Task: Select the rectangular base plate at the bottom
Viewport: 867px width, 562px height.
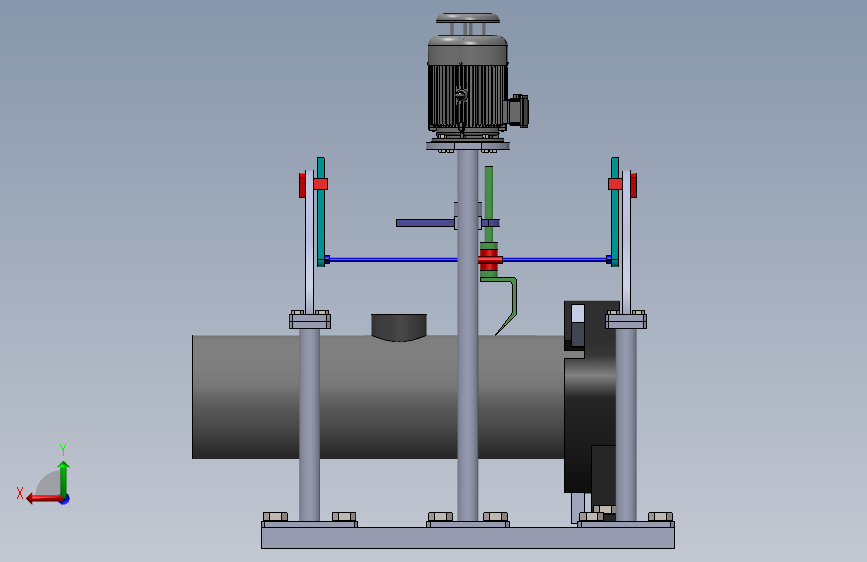Action: coord(468,538)
